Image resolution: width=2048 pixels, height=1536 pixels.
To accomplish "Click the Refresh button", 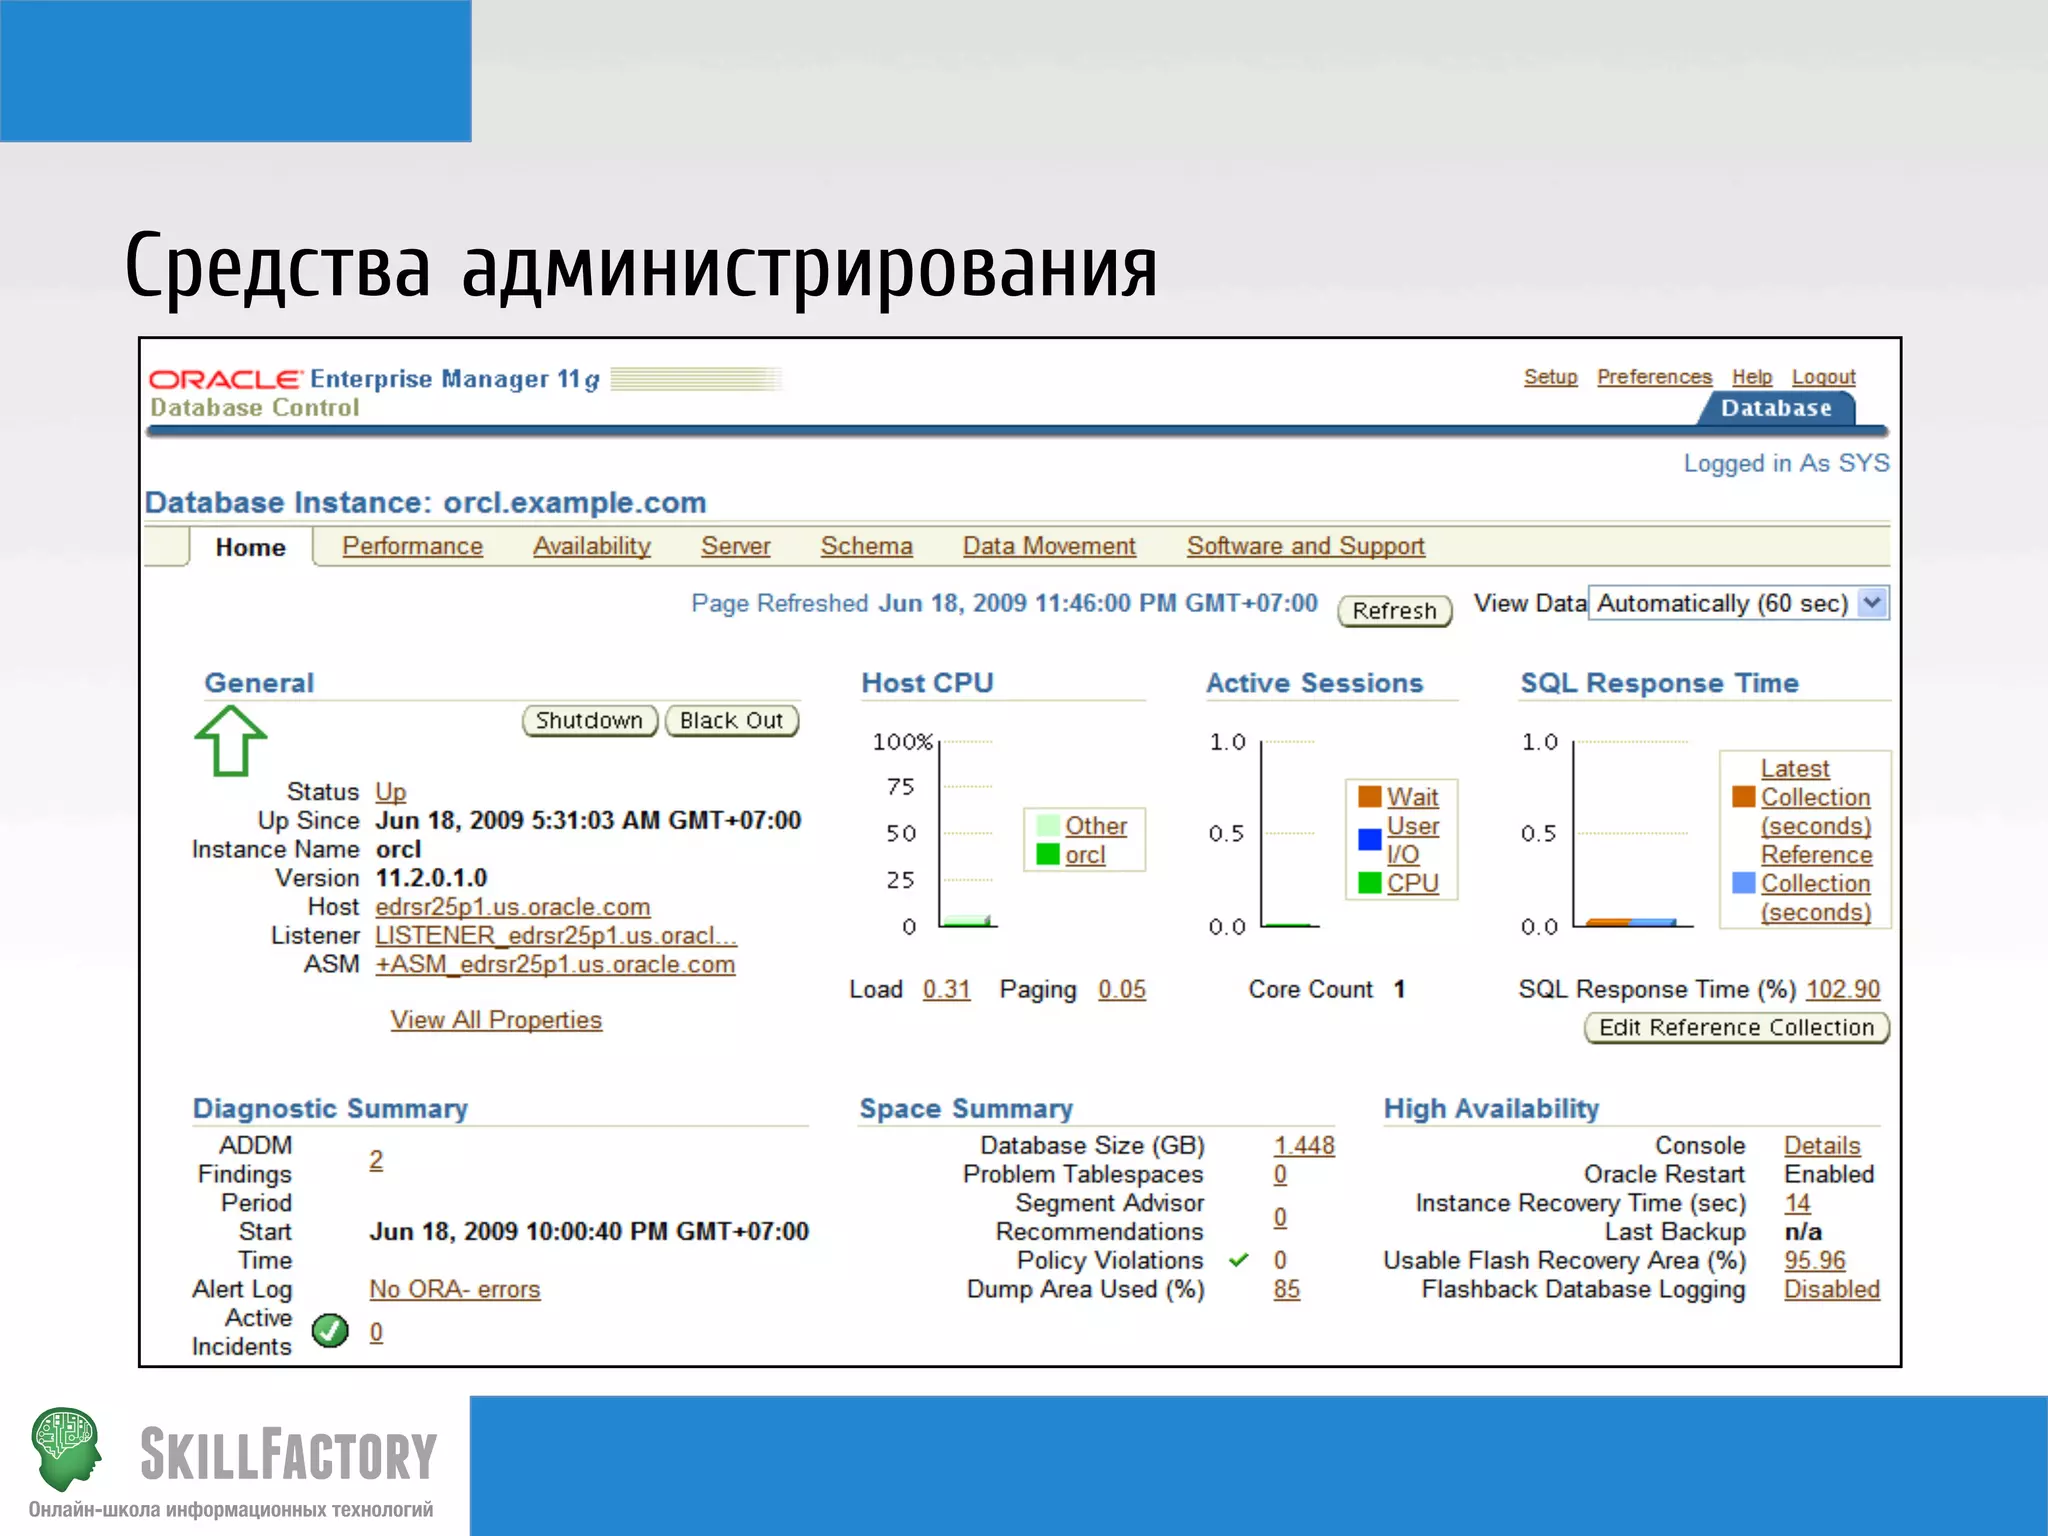I will click(1394, 610).
